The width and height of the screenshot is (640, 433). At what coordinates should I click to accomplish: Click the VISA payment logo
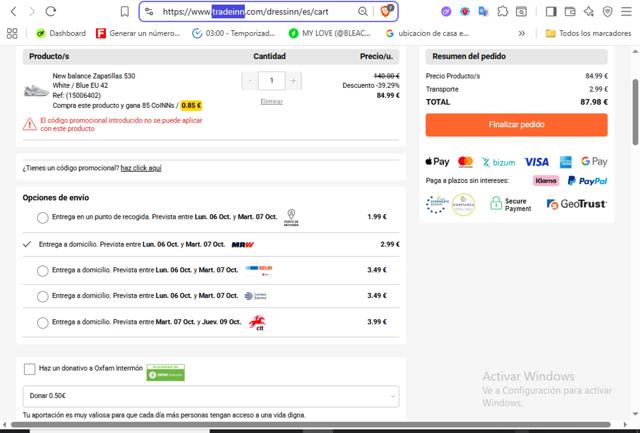tap(536, 162)
